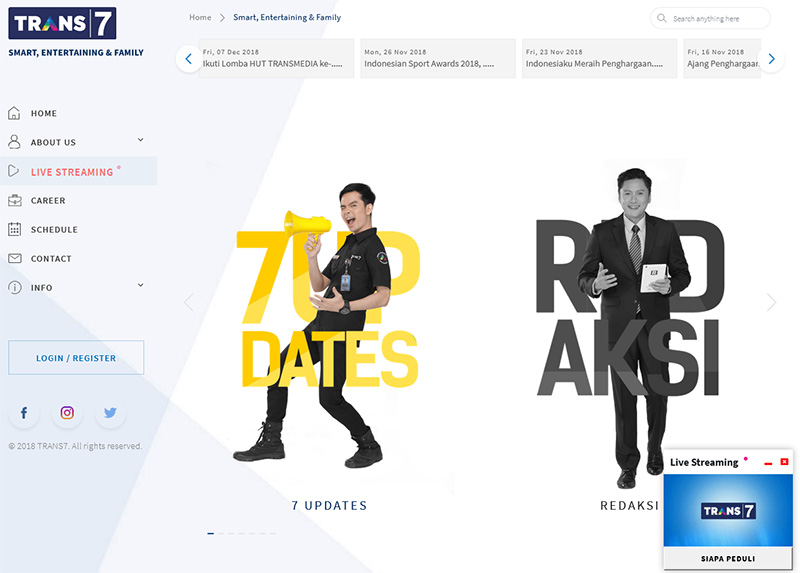Go to previous program slide arrow
Screen dimensions: 800x573
coord(189,302)
